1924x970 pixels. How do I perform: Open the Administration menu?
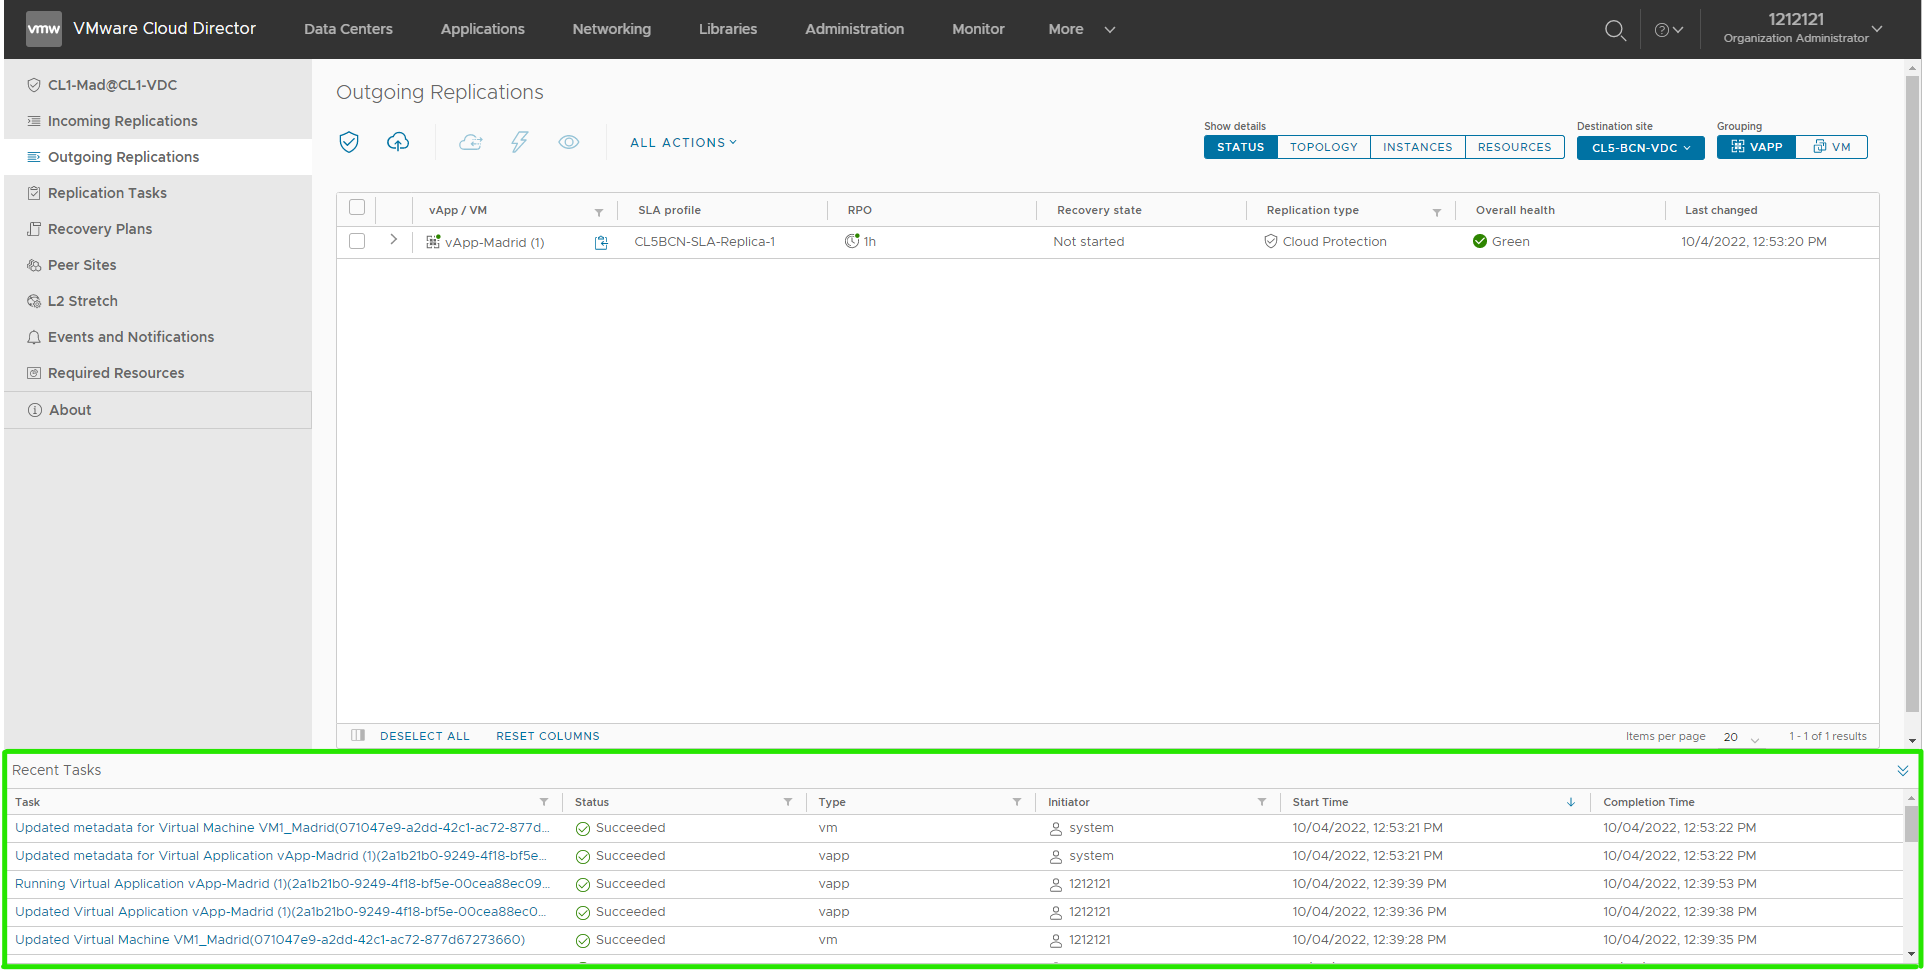854,29
